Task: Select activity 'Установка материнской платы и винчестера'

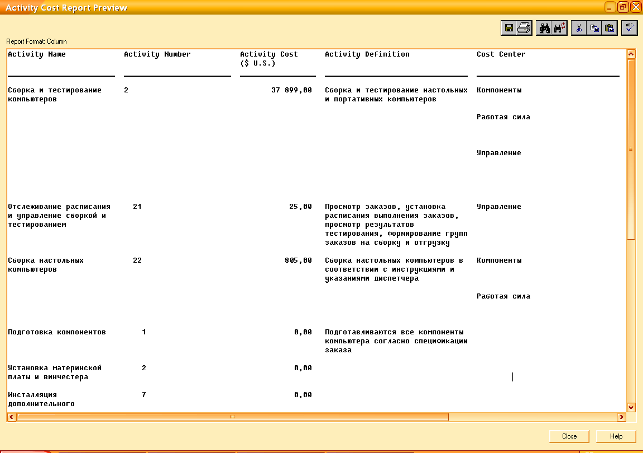Action: 55,372
